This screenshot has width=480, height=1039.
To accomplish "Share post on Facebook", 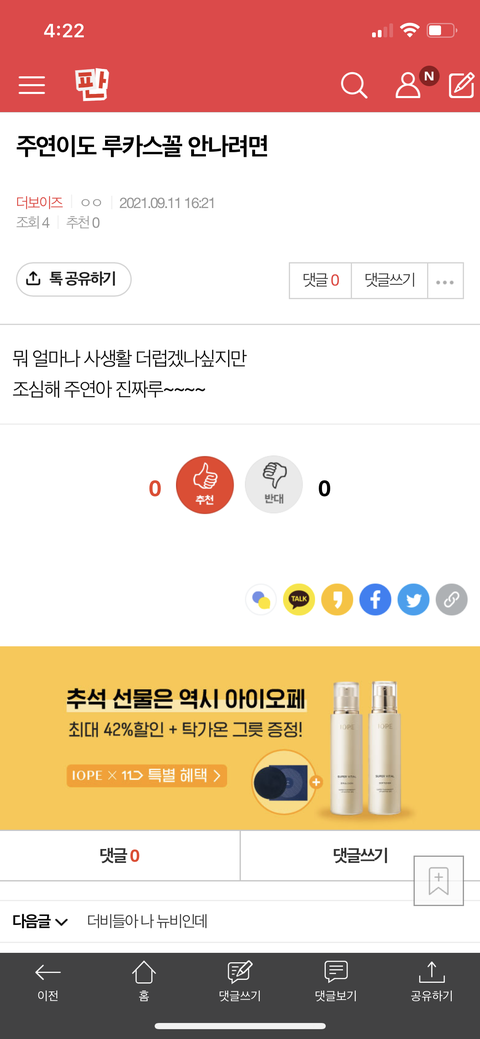I will tap(375, 600).
